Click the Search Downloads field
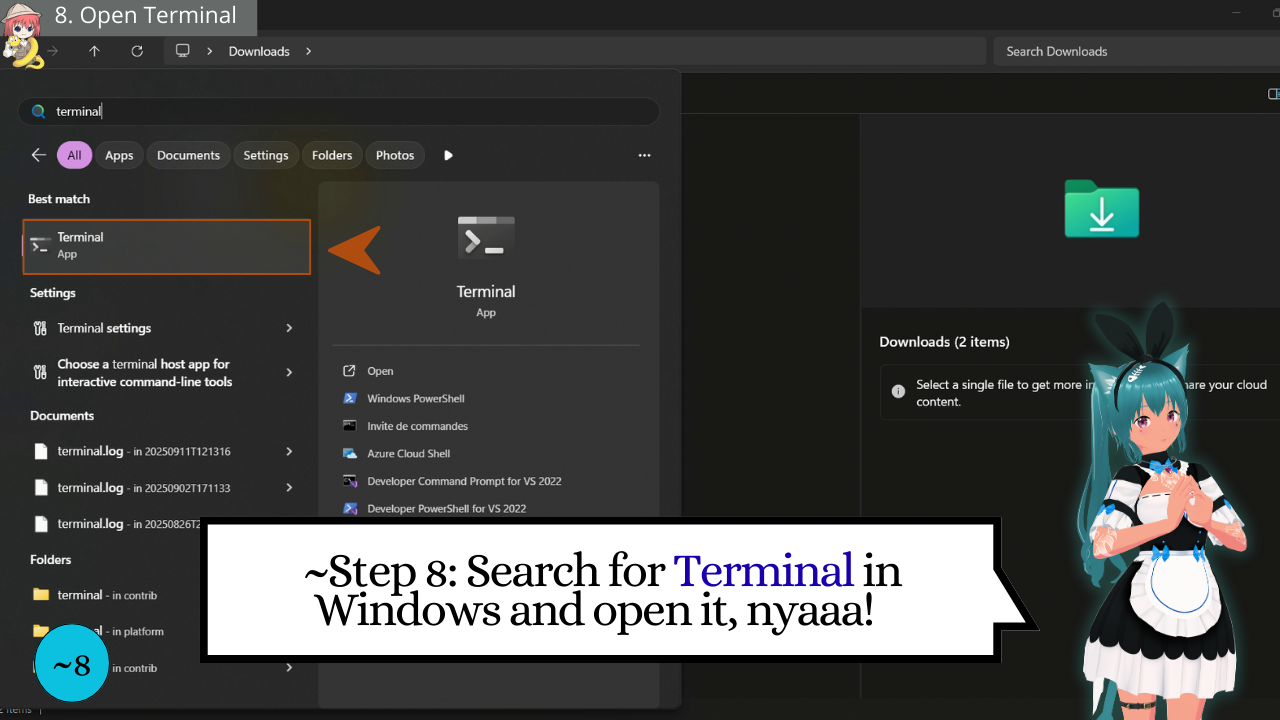1280x720 pixels. click(1136, 51)
